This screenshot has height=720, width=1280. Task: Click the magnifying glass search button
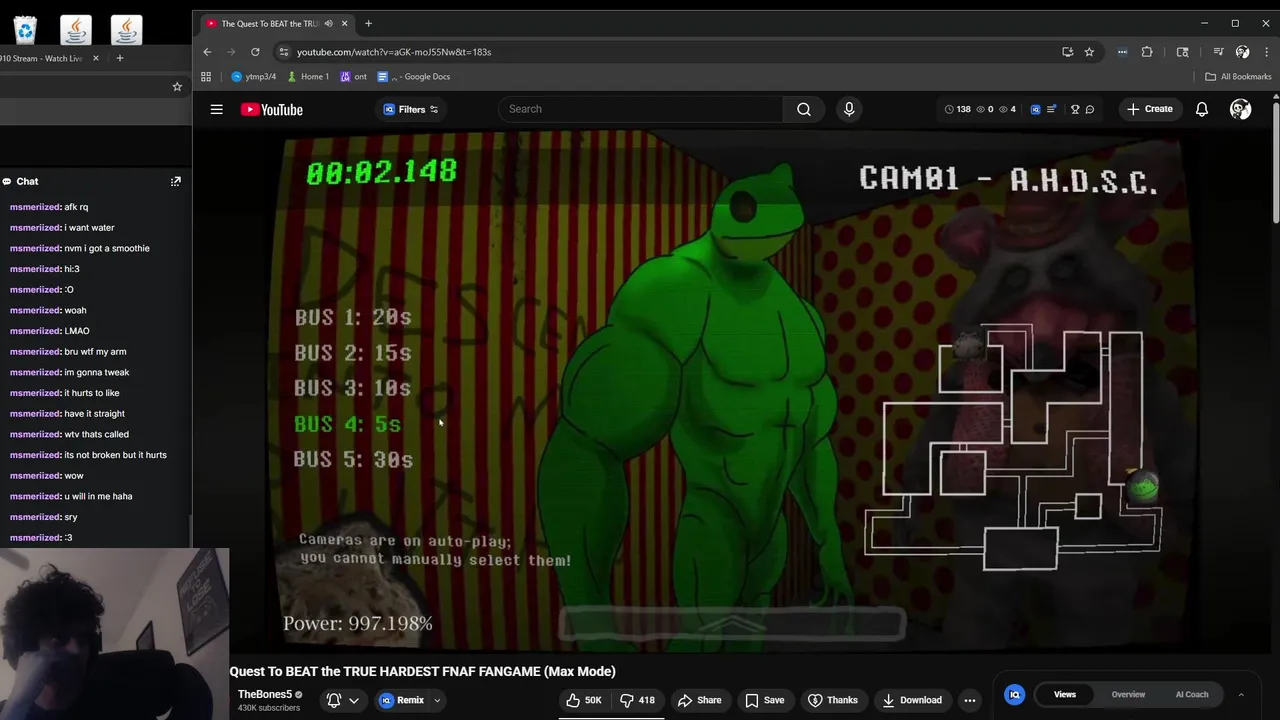804,109
